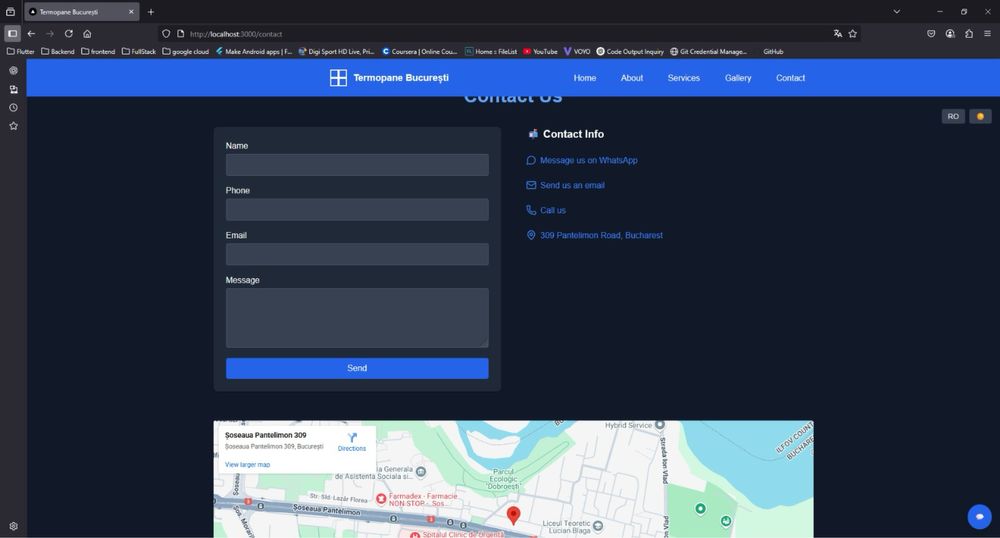Click Farmadex Farmacie marker on map
Image resolution: width=1000 pixels, height=538 pixels.
click(x=381, y=499)
